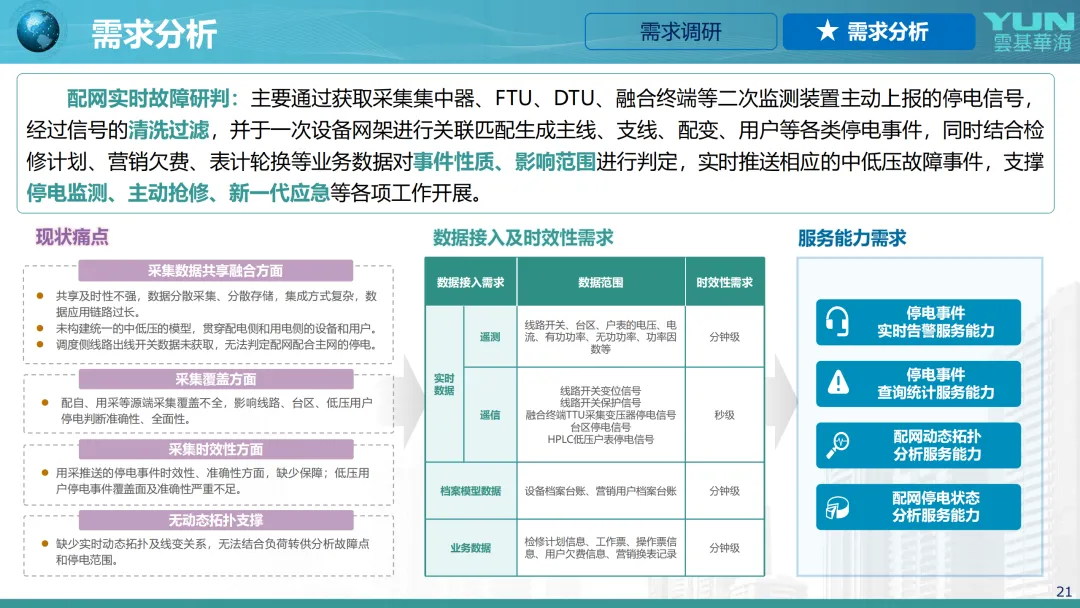Click the highlighted 清洗过滤 text
1080x608 pixels.
tap(169, 130)
